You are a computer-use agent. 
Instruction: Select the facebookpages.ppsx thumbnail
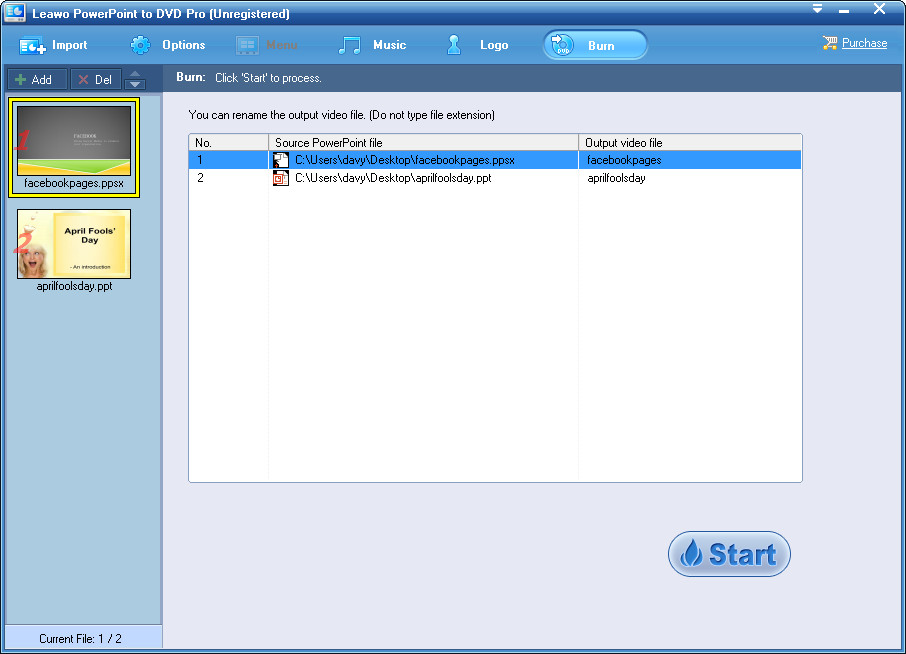(x=74, y=140)
